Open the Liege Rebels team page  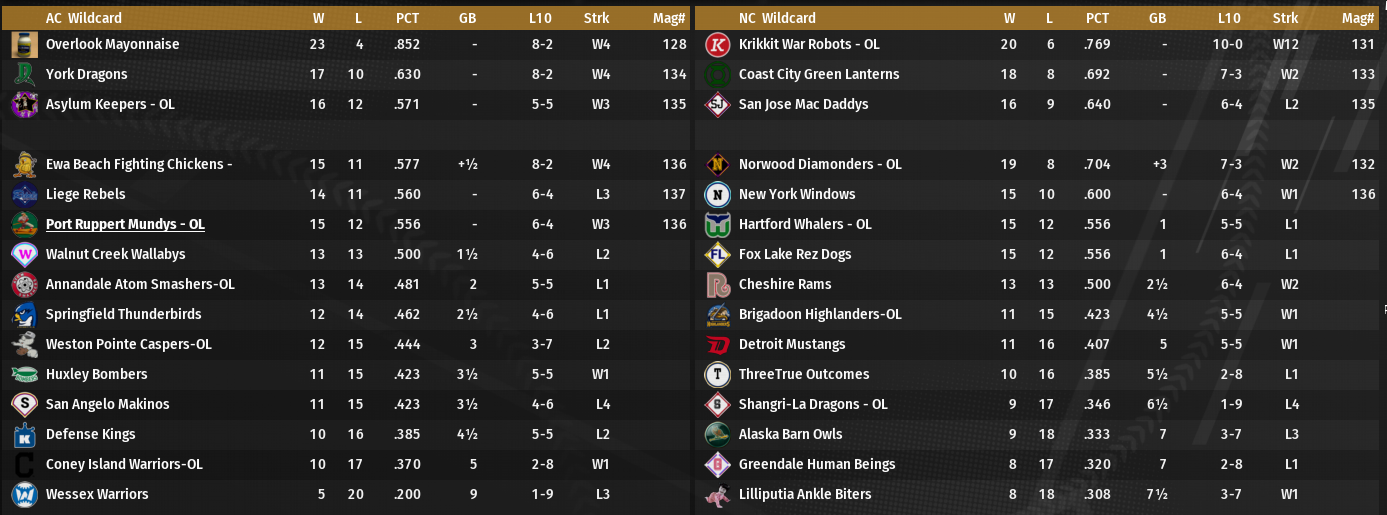point(86,195)
